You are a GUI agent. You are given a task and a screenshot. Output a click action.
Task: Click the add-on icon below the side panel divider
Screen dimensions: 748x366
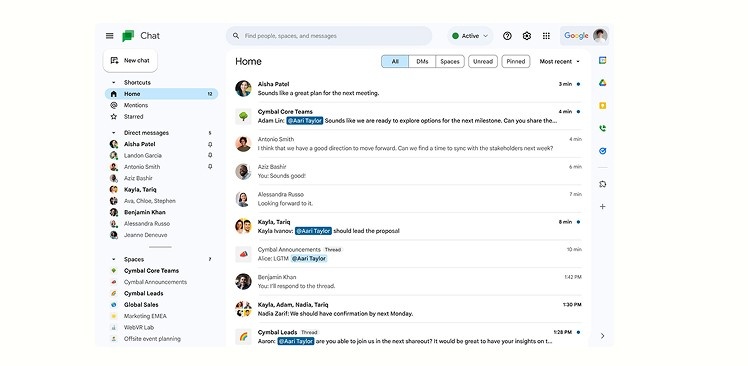tap(603, 184)
